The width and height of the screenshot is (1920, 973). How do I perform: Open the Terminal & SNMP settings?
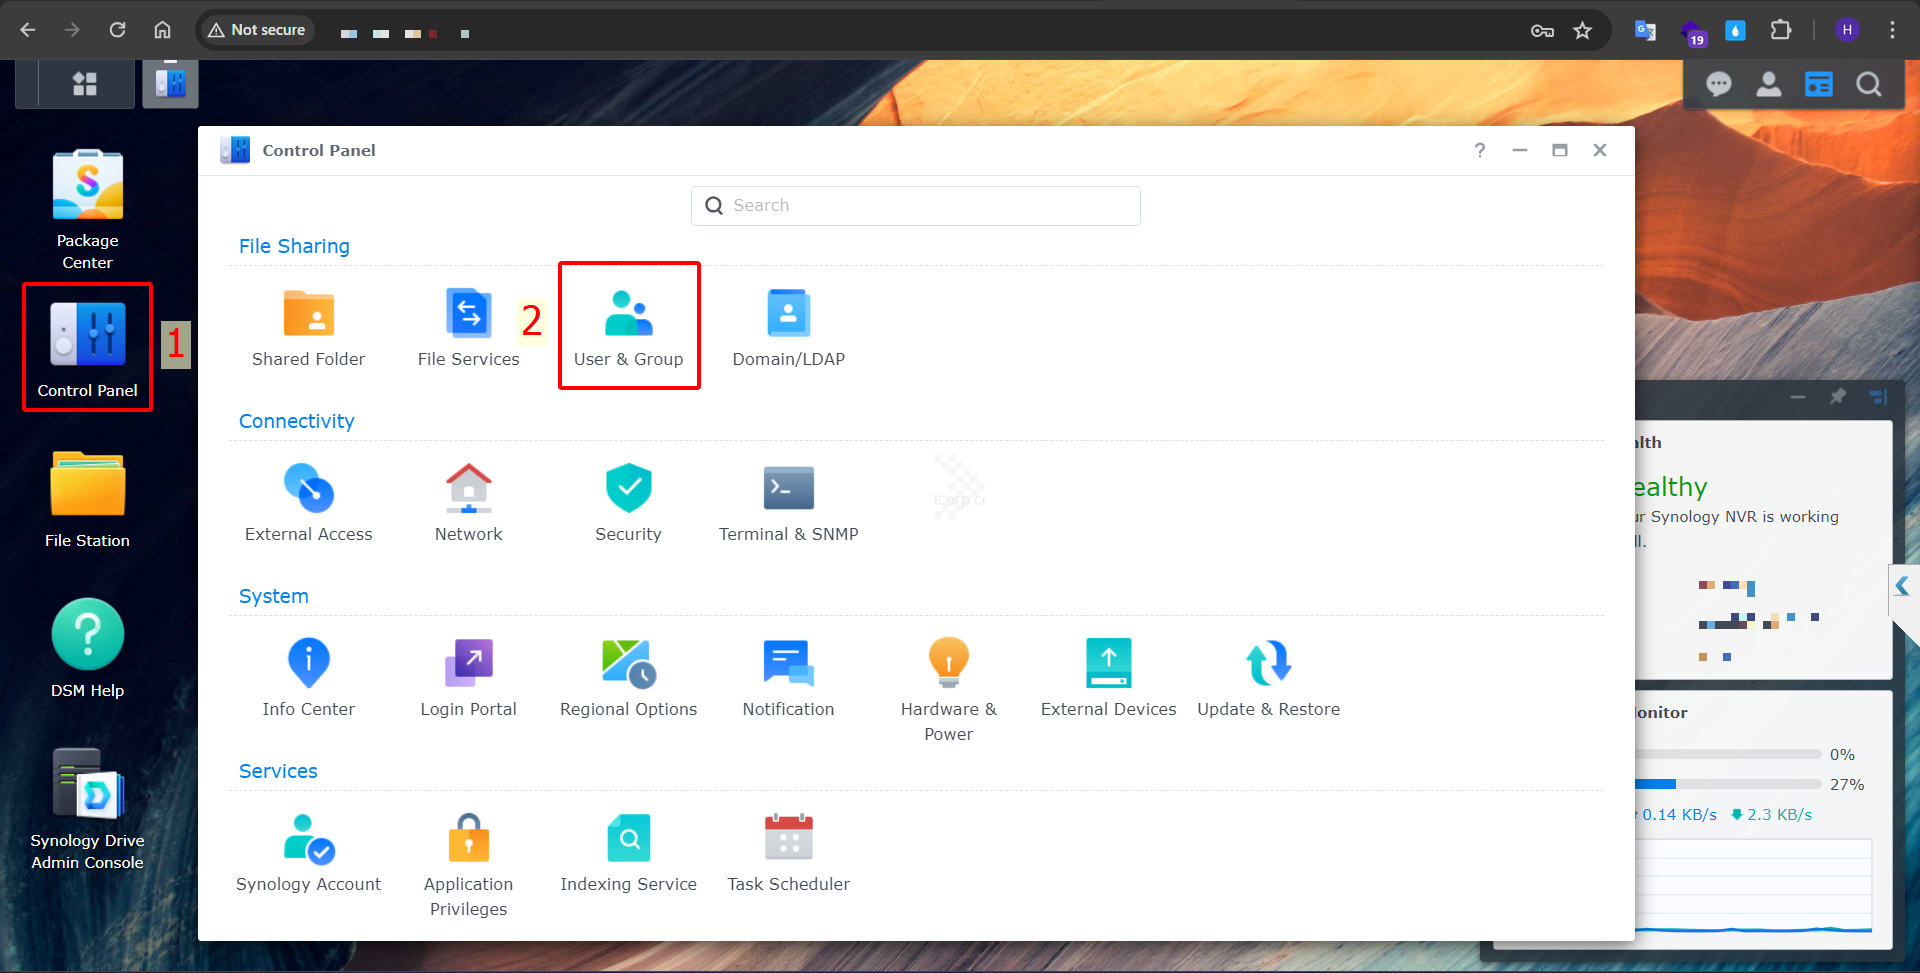click(788, 501)
